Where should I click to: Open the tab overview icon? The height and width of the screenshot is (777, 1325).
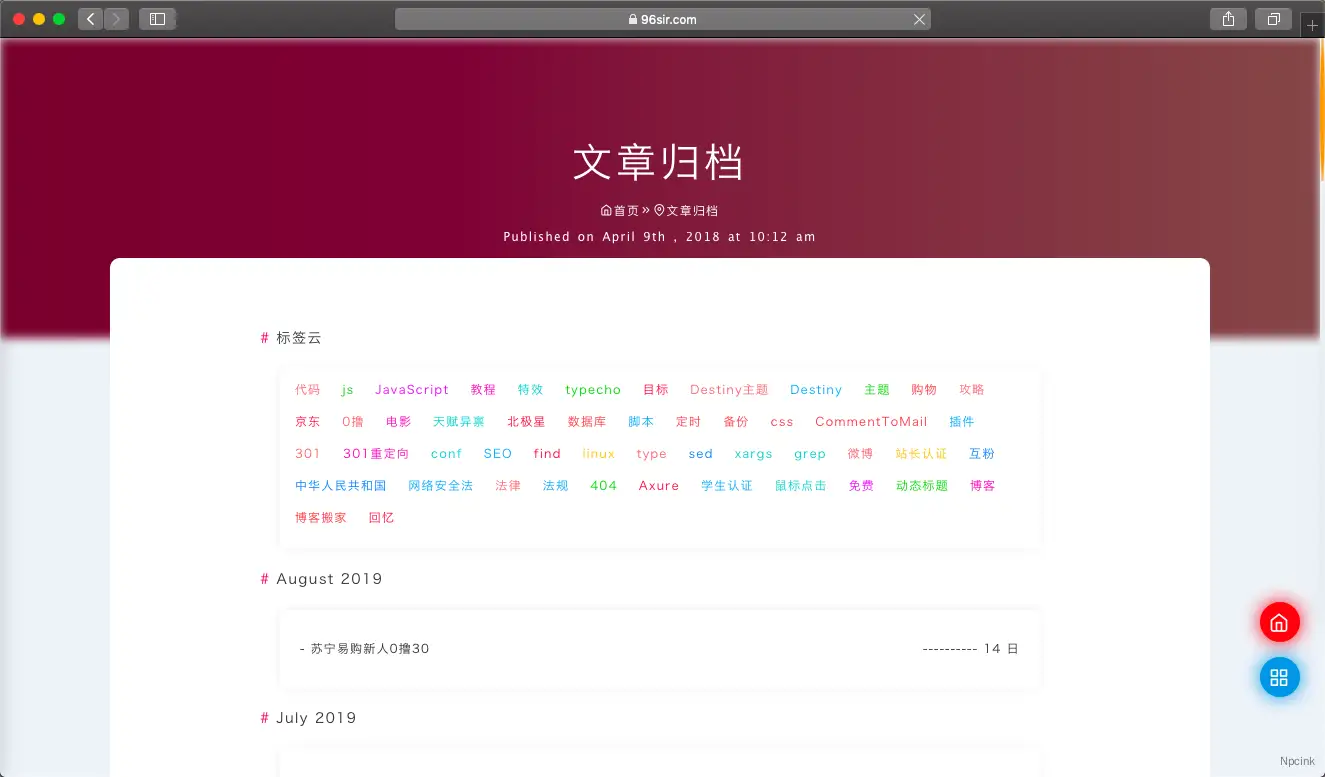tap(1272, 18)
